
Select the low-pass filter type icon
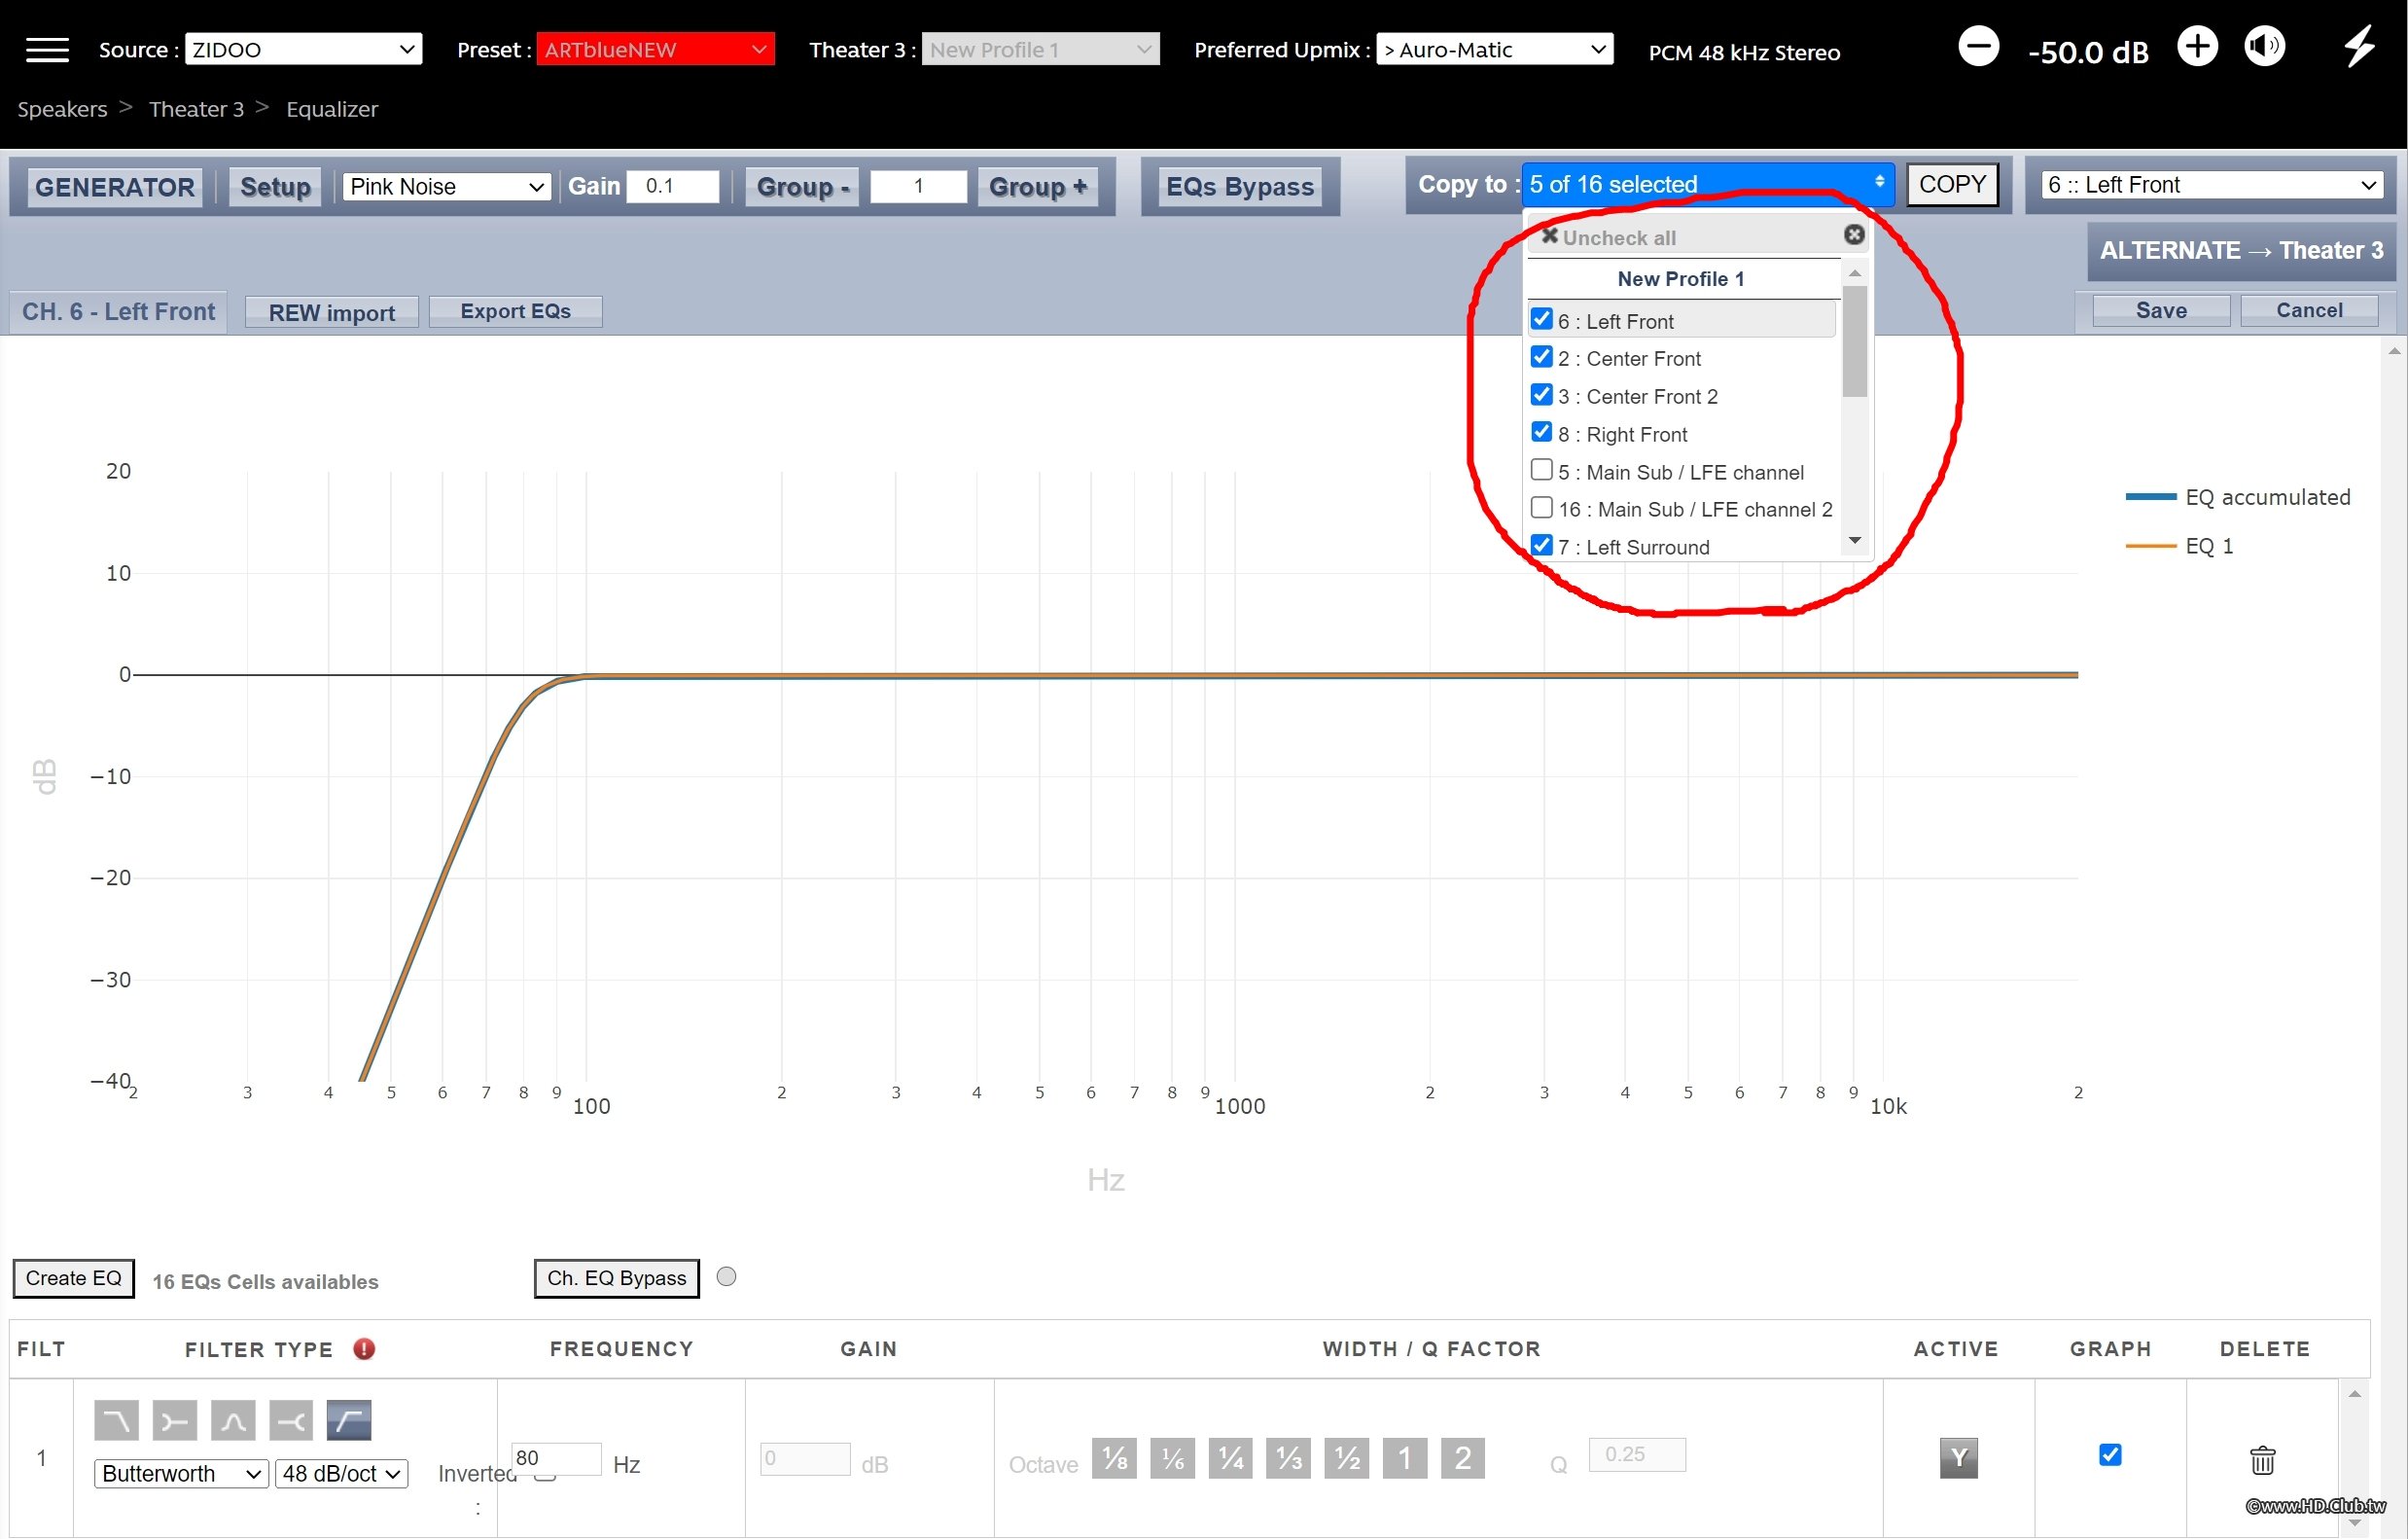(116, 1421)
